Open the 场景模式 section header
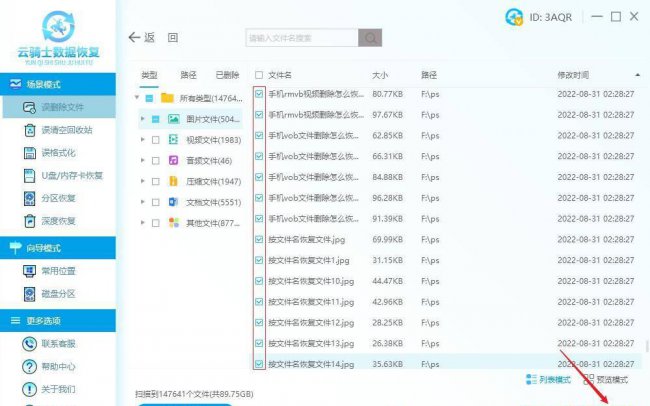Viewport: 650px width, 406px height. (58, 84)
